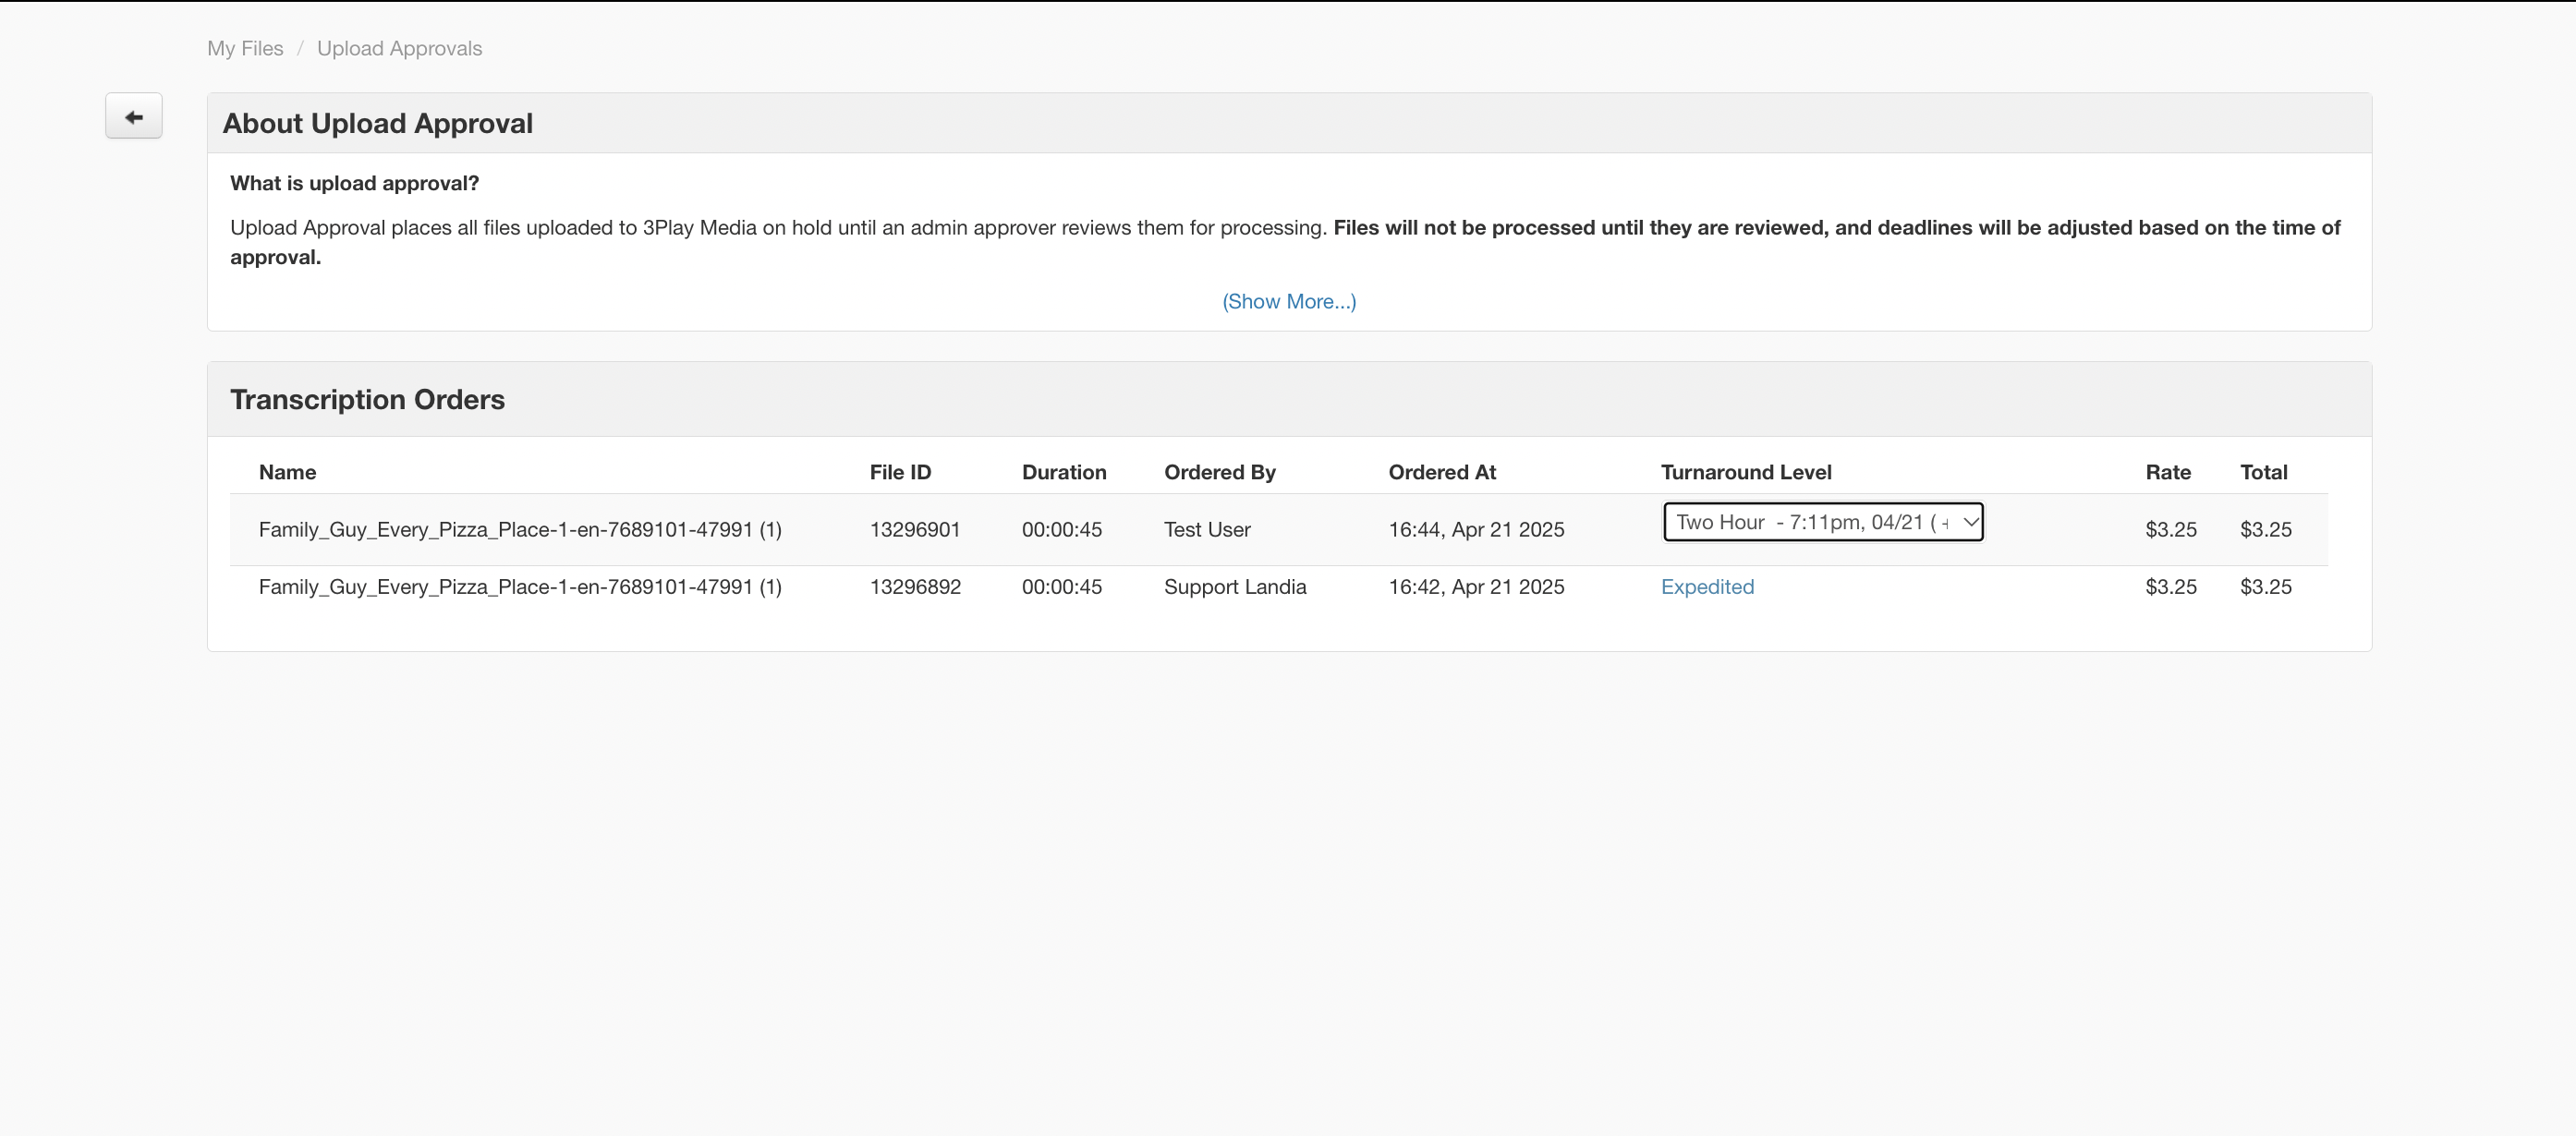Select the Ordered At column header
The height and width of the screenshot is (1136, 2576).
[x=1442, y=472]
